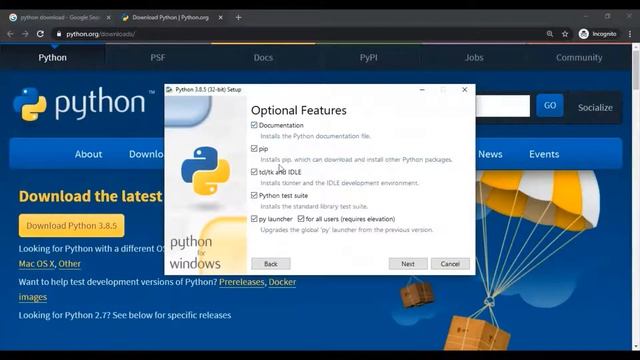Bookmark this page with the star icon

pos(565,34)
